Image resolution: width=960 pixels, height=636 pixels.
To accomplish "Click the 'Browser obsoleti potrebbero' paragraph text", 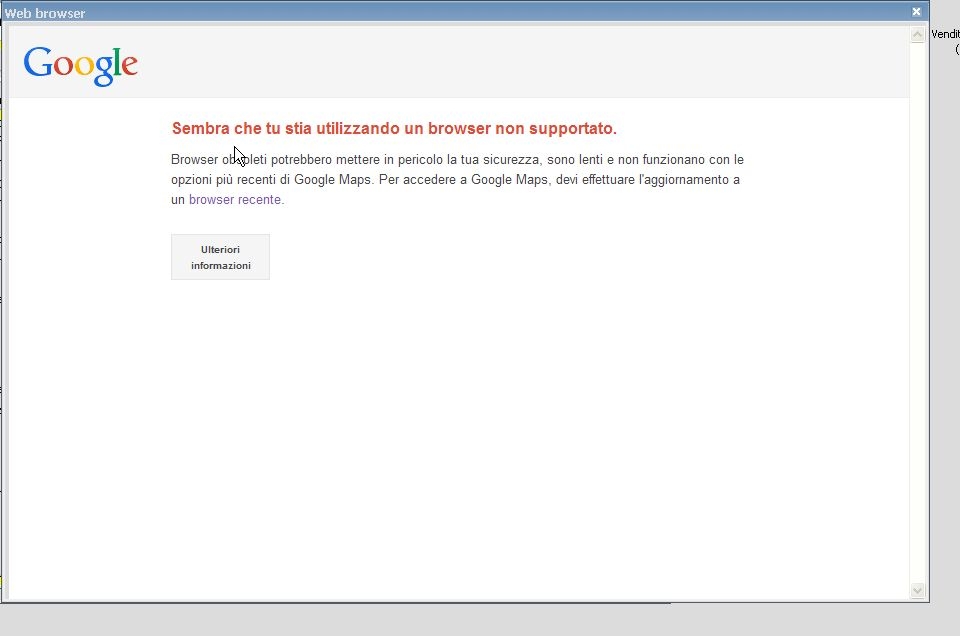I will click(457, 179).
